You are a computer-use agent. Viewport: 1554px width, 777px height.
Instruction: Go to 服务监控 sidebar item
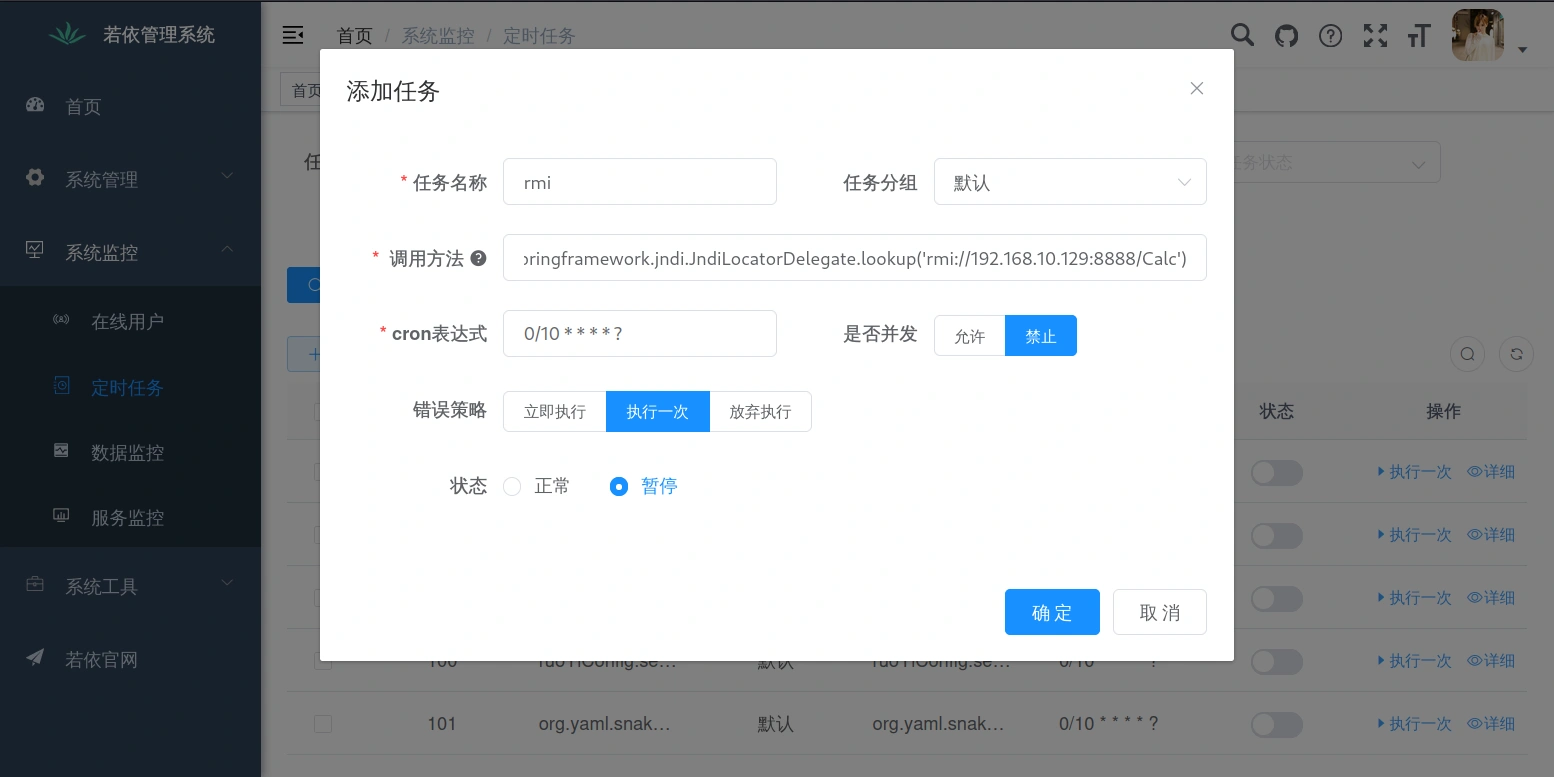point(127,518)
